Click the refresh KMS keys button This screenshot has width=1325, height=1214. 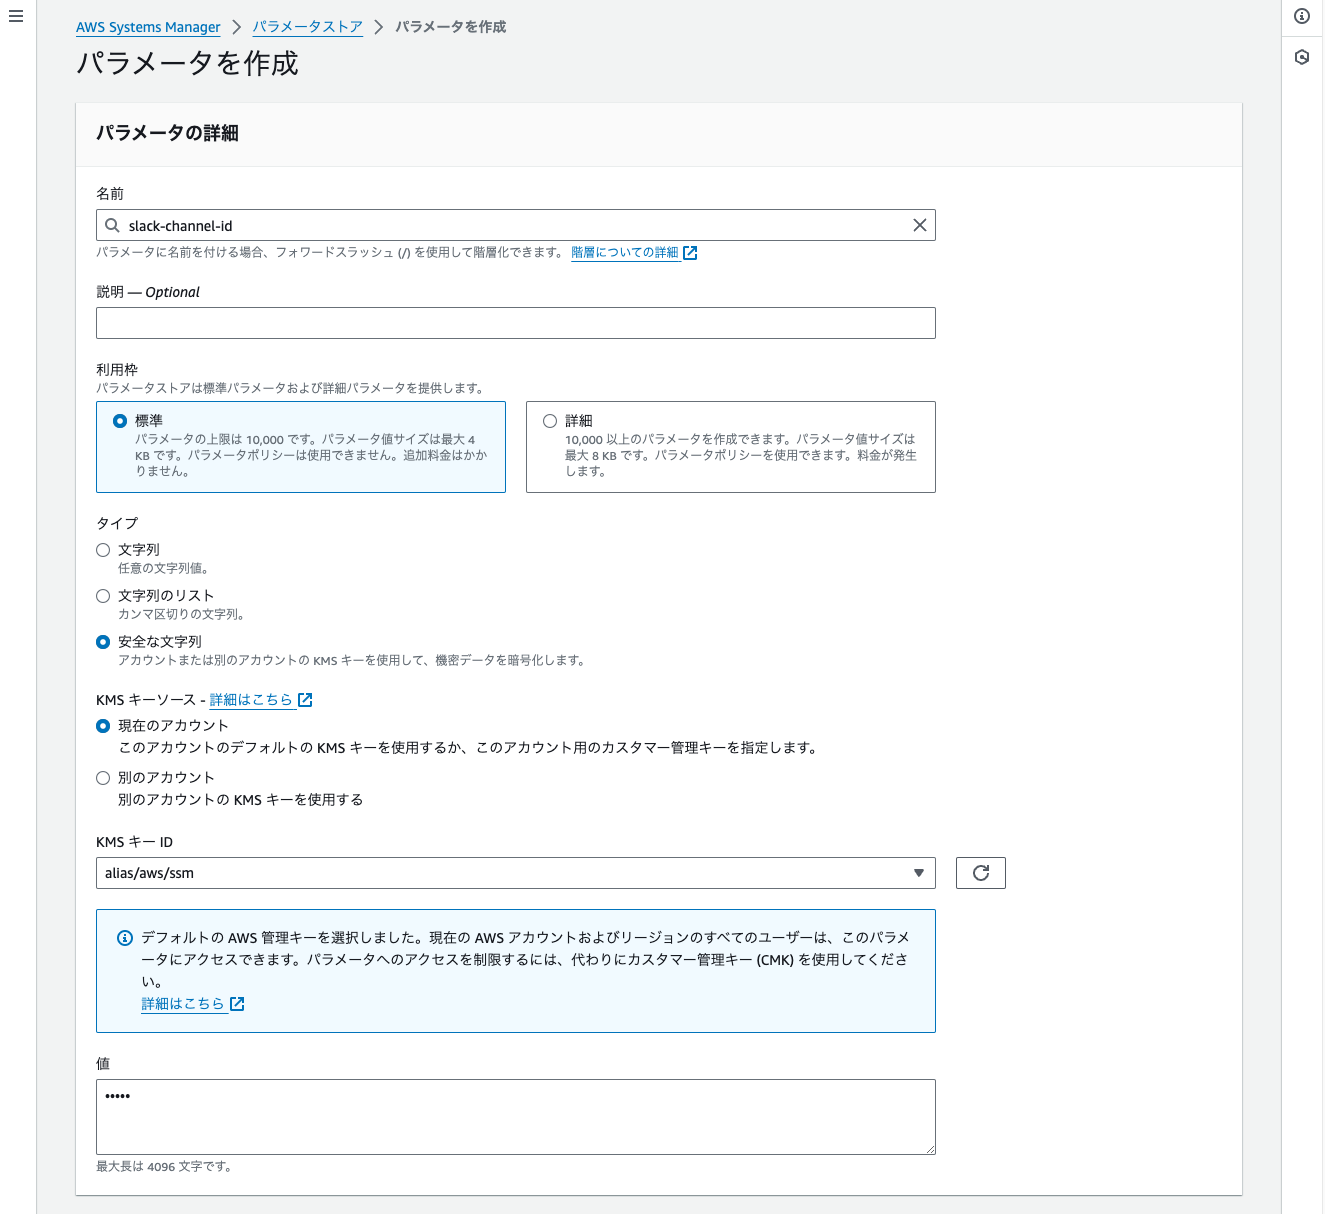tap(981, 873)
